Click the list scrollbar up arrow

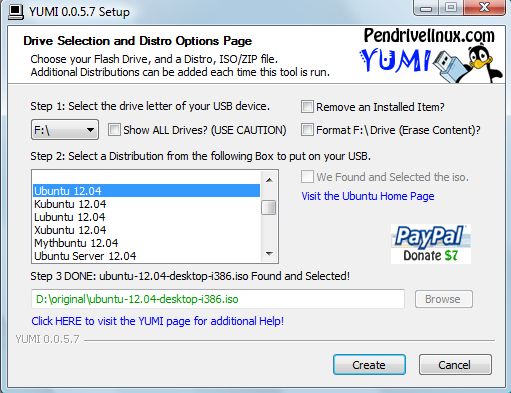pyautogui.click(x=269, y=180)
